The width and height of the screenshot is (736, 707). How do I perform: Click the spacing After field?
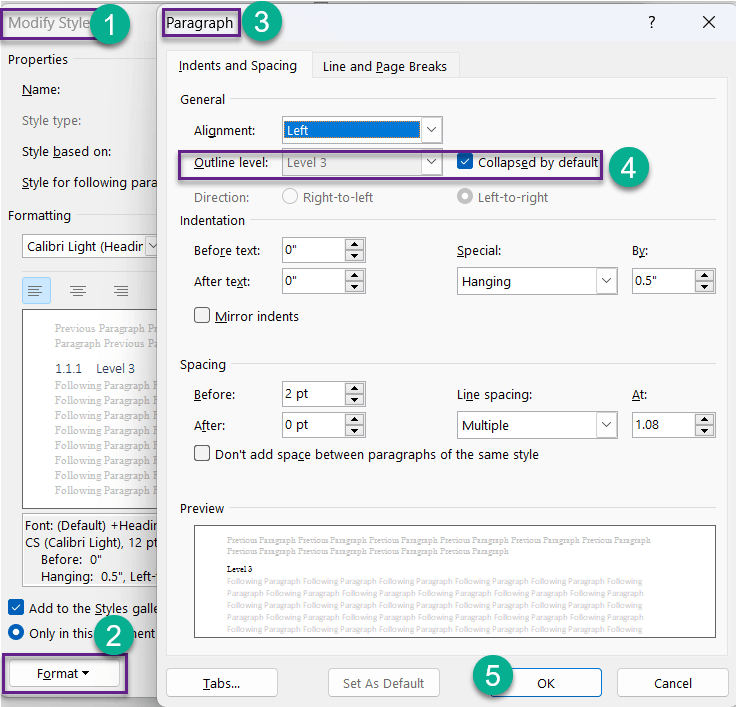314,425
